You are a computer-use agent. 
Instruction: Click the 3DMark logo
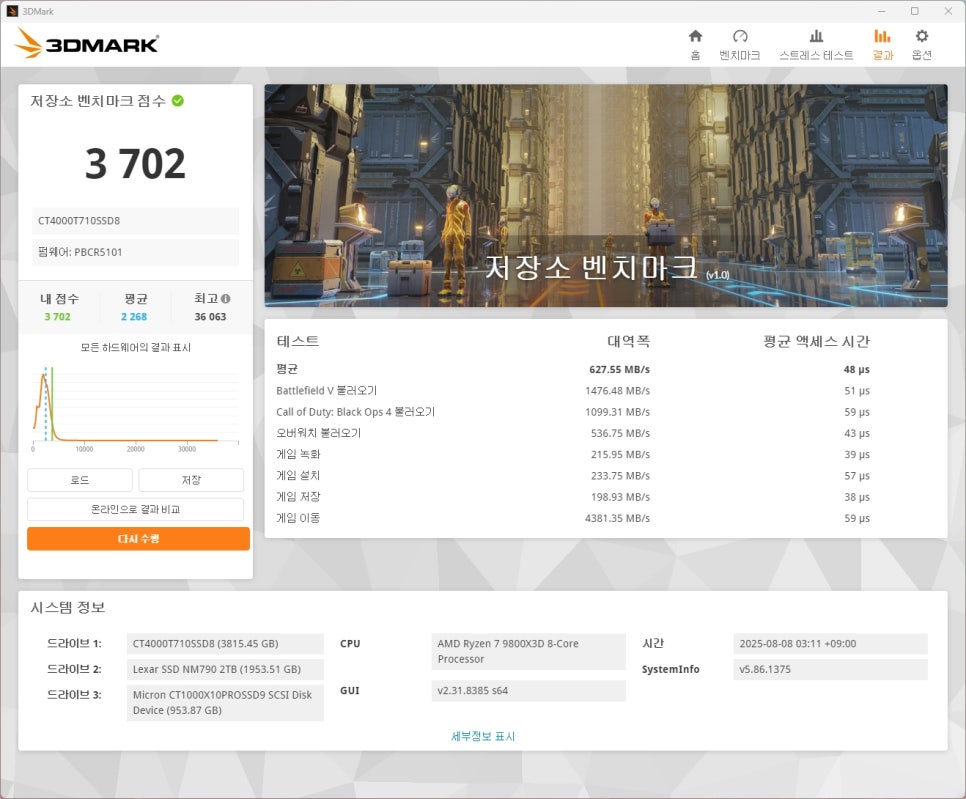tap(87, 44)
